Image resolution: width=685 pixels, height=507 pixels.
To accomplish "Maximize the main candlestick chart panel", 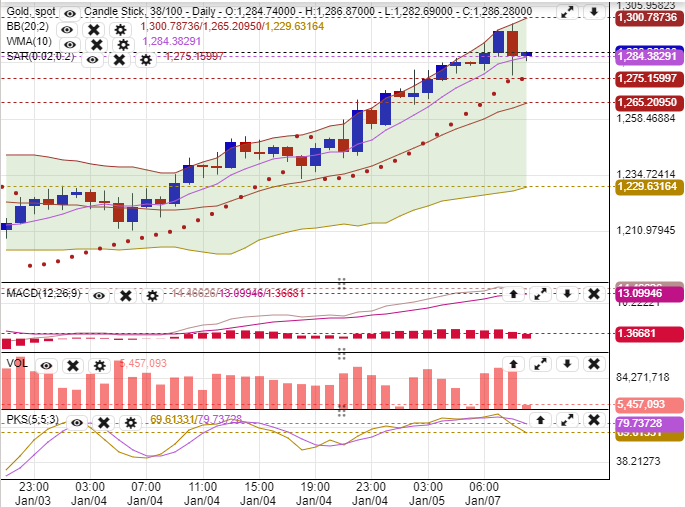I will 567,12.
